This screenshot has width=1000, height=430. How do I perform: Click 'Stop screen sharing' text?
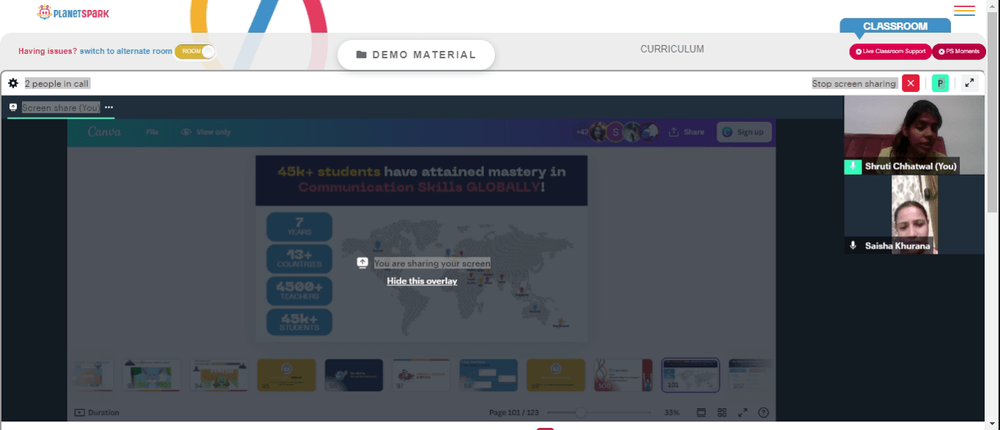(854, 83)
